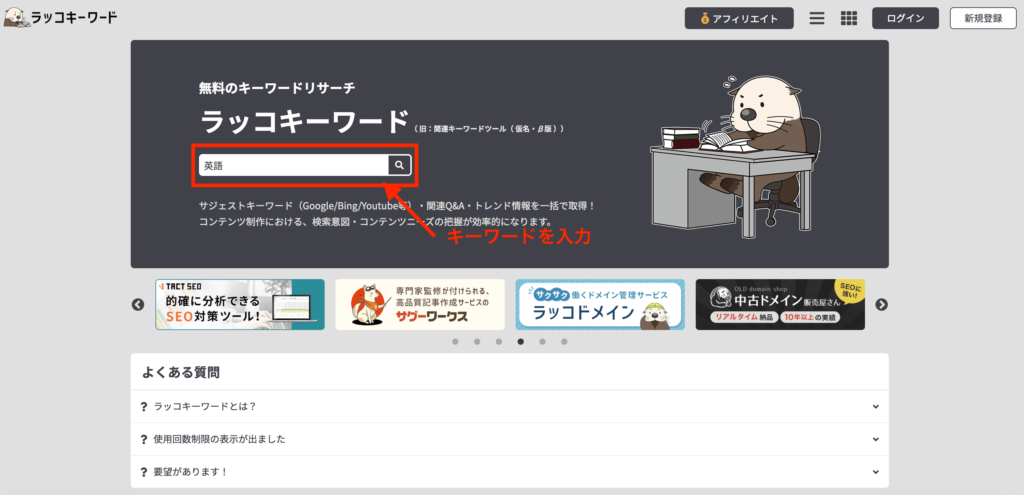Select the fifth carousel pagination dot
The image size is (1024, 495).
542,342
